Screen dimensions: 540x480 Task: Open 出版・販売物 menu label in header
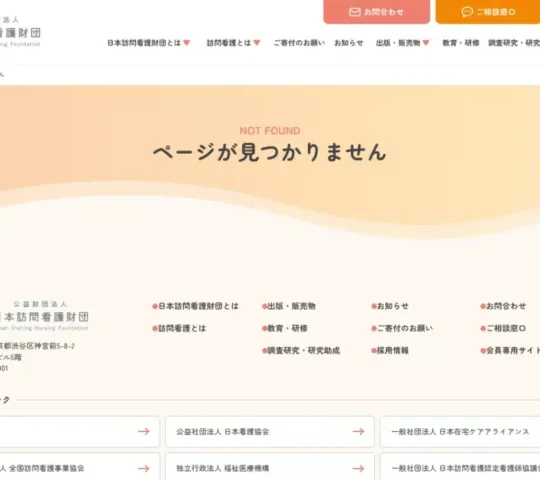click(398, 43)
